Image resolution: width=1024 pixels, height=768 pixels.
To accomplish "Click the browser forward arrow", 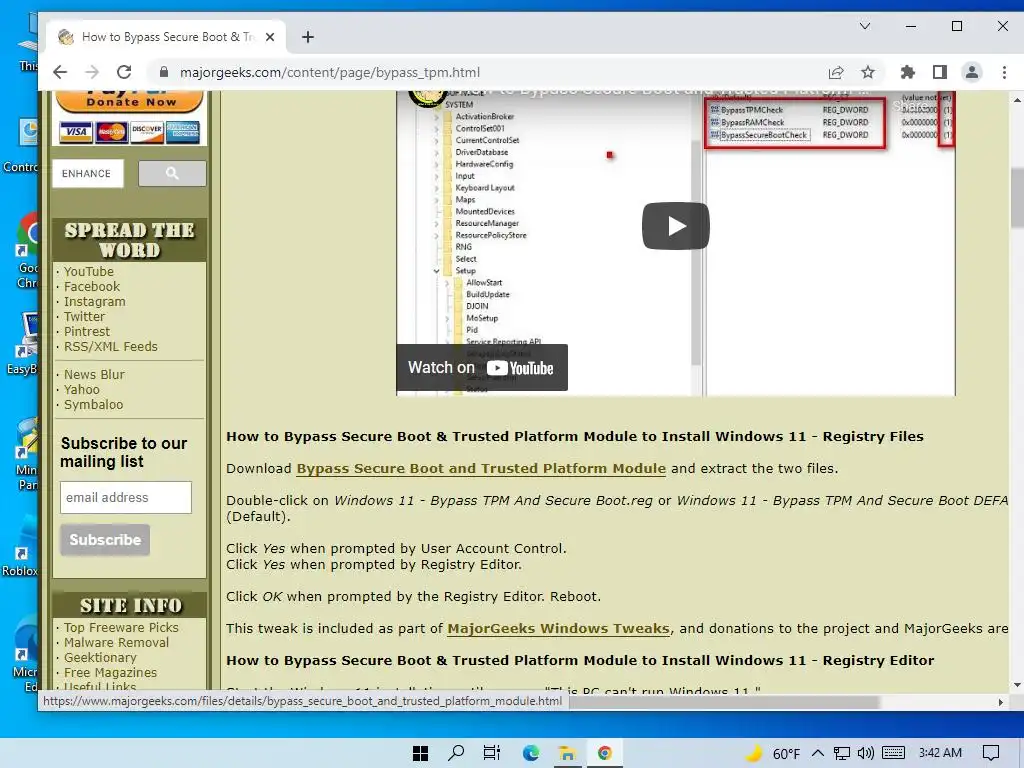I will pos(92,72).
